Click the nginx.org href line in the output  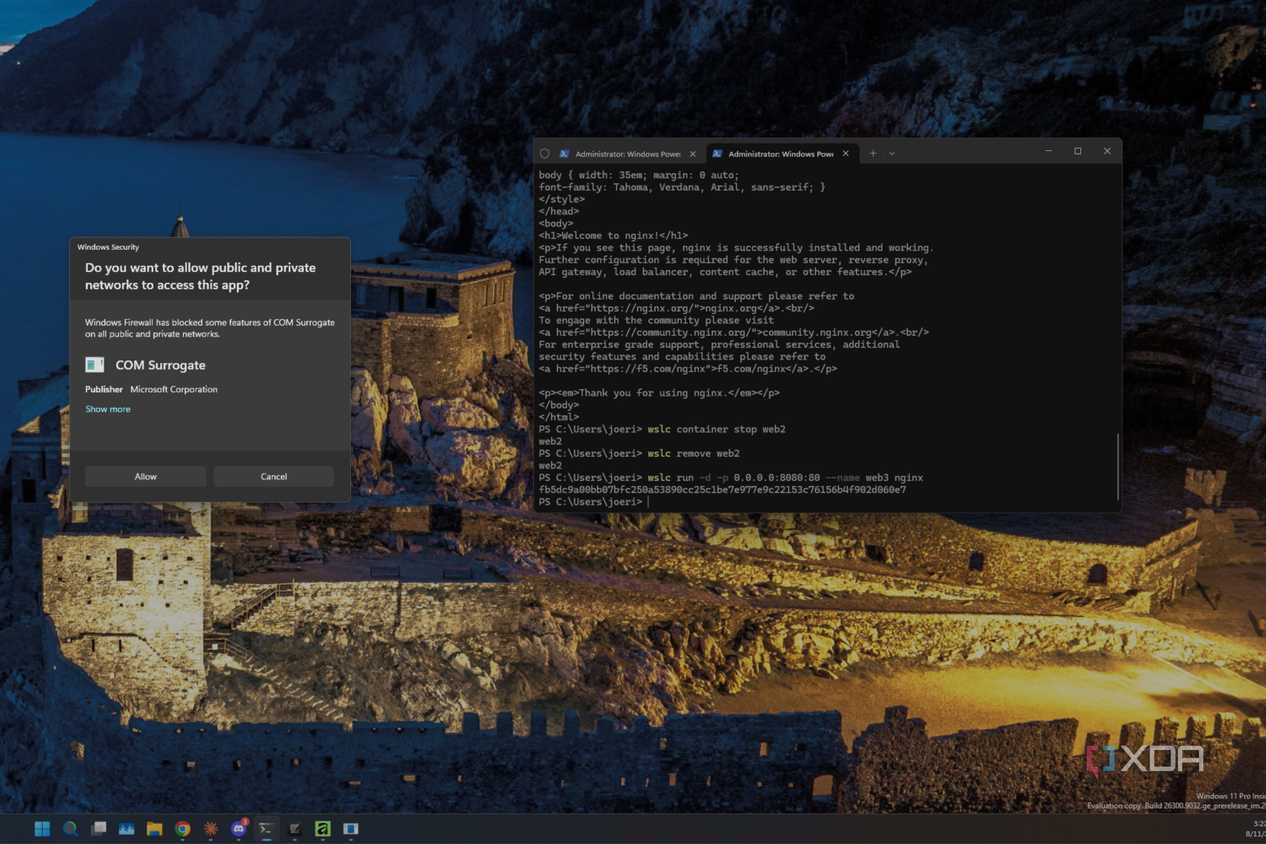[676, 308]
